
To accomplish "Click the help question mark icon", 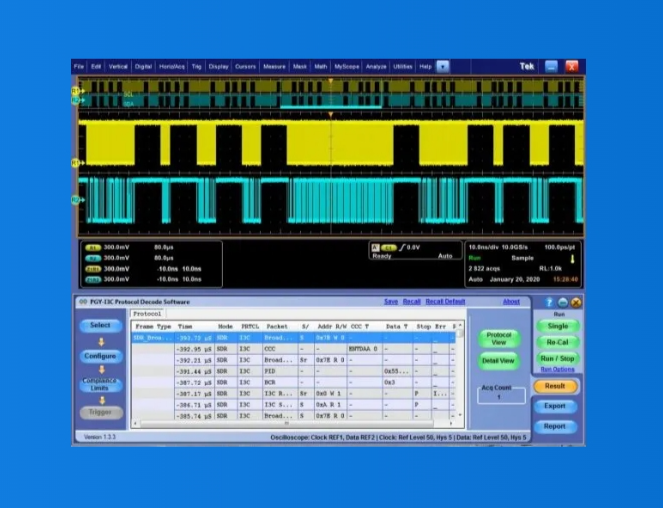I will (550, 302).
